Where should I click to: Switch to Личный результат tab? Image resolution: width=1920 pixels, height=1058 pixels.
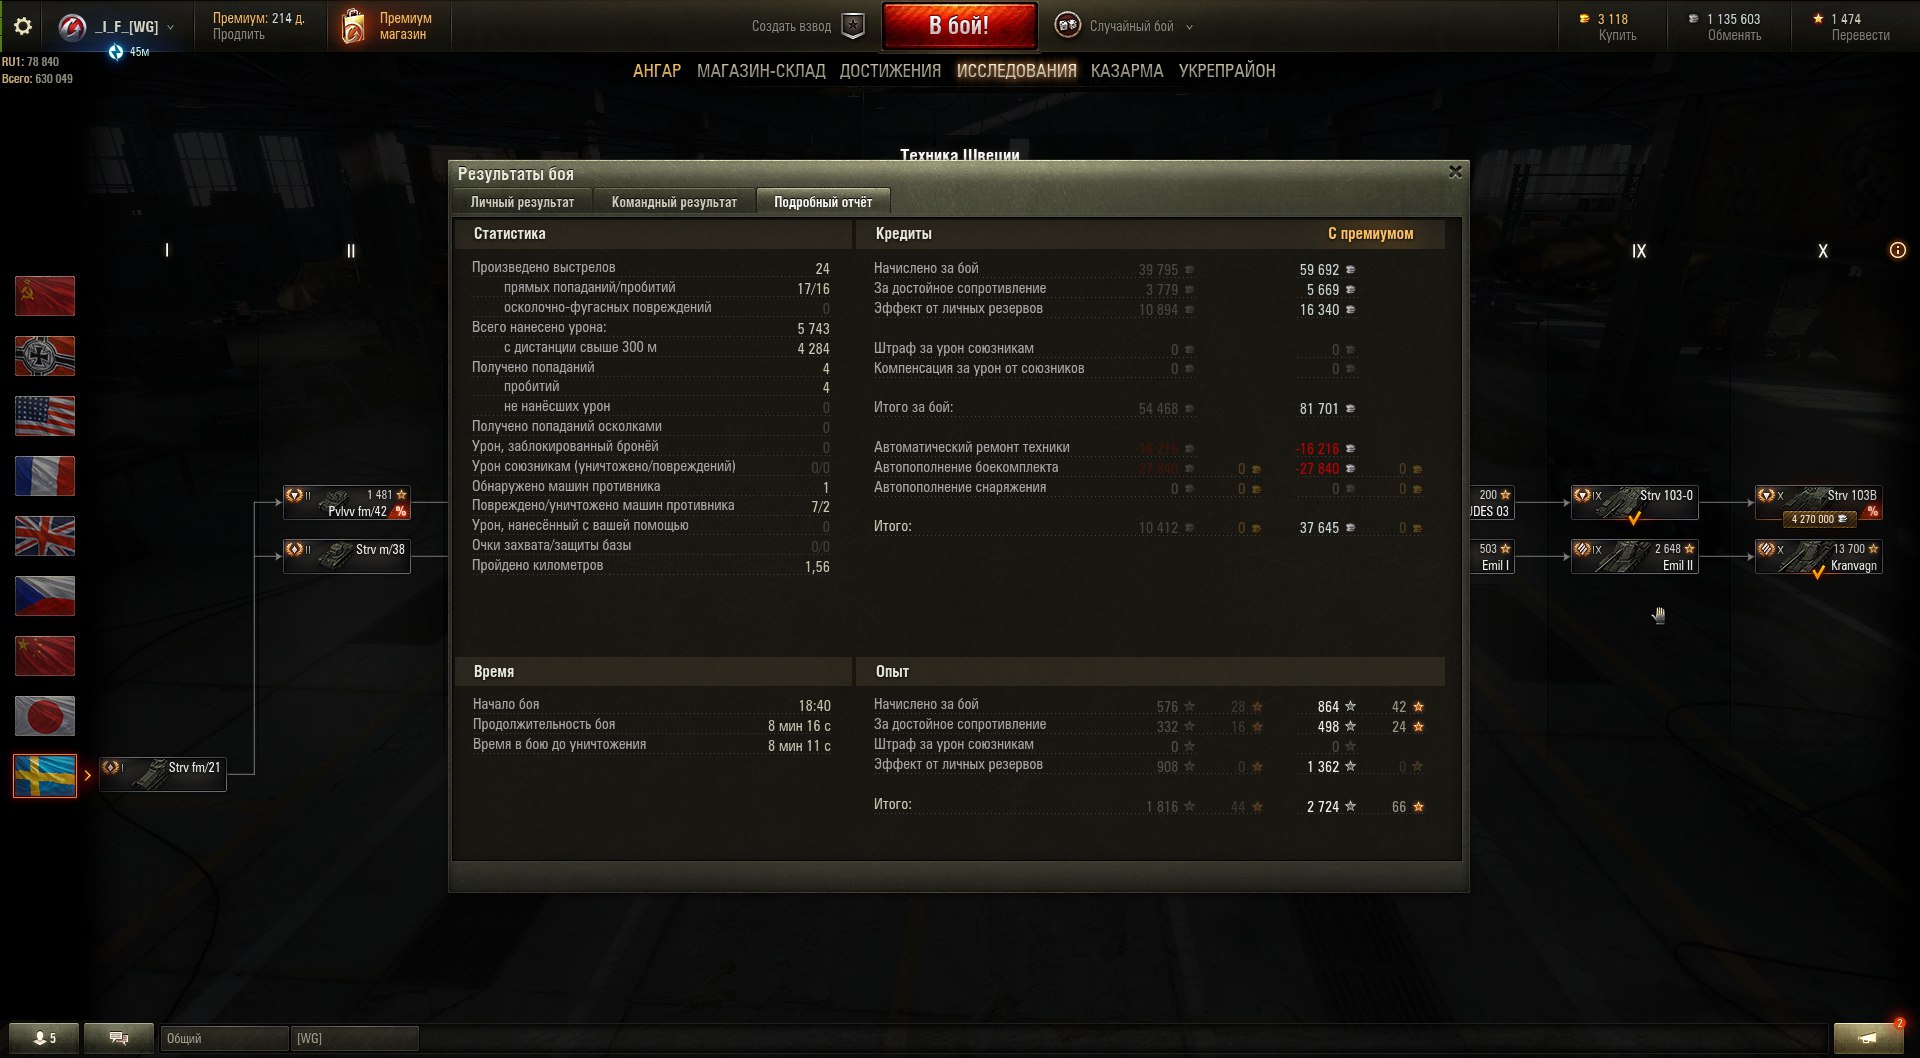click(x=522, y=202)
